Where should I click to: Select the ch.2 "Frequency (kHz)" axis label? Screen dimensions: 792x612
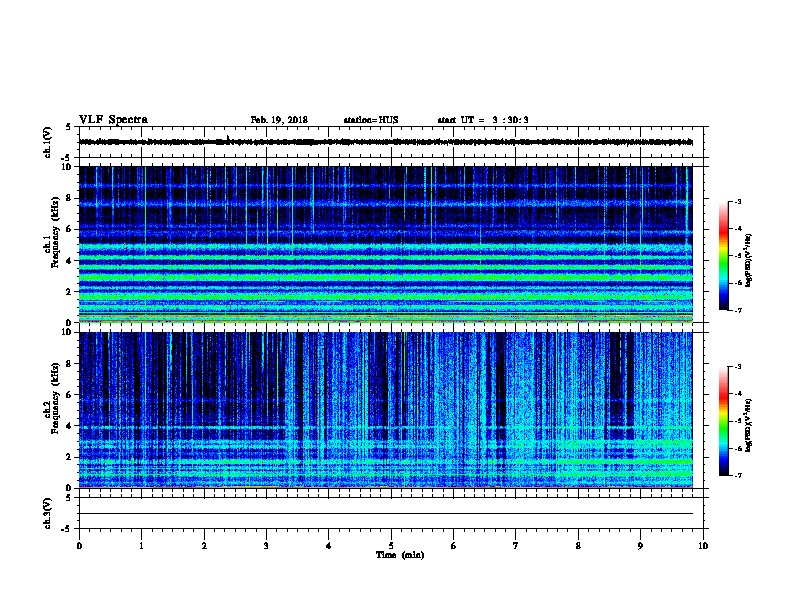tap(55, 398)
